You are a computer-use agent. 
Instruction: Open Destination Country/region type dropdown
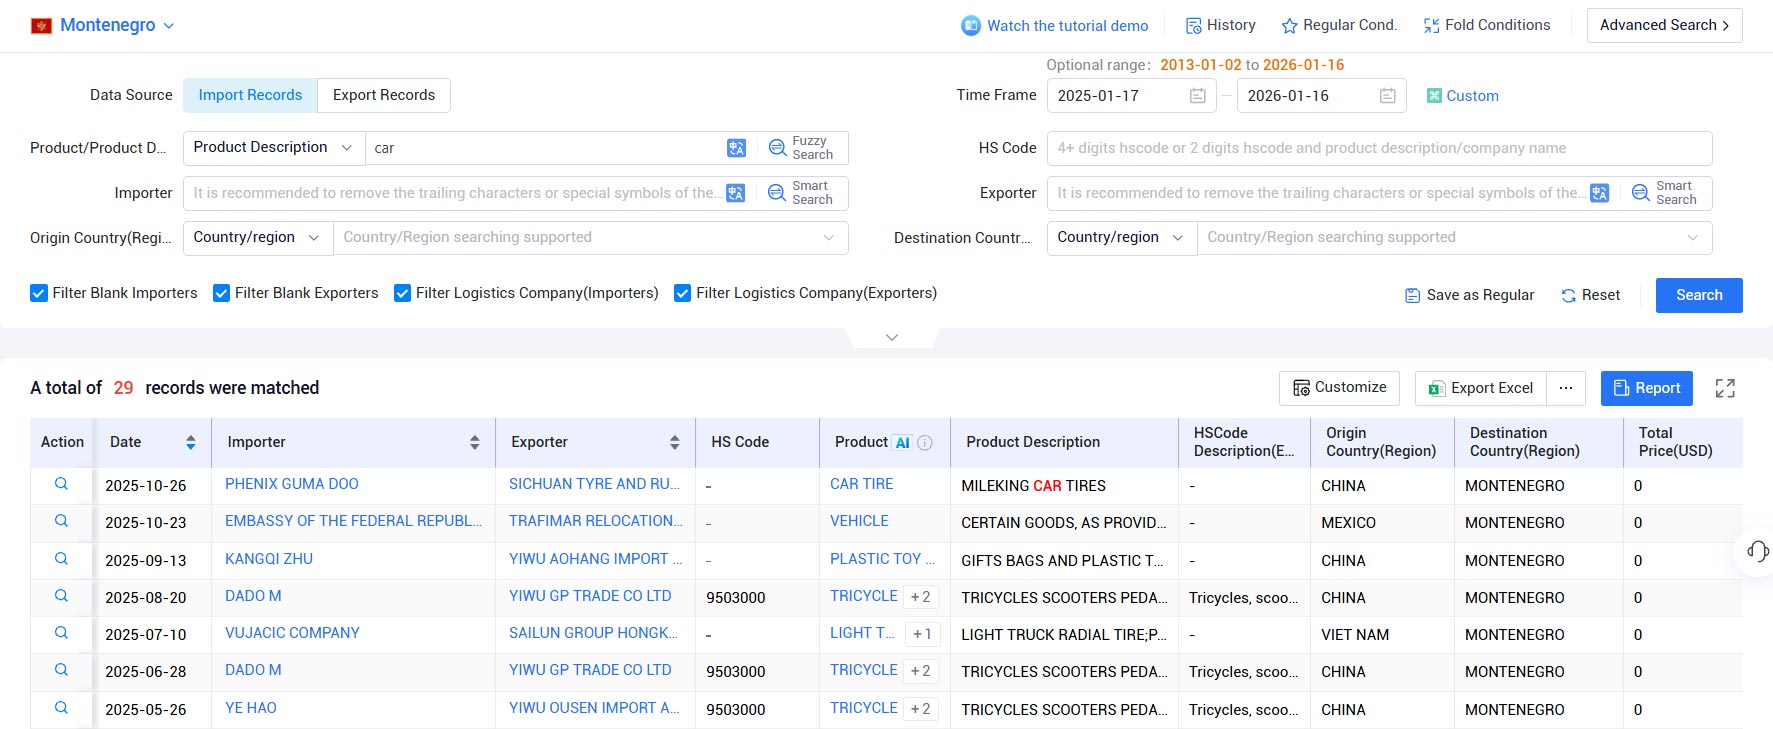tap(1122, 238)
